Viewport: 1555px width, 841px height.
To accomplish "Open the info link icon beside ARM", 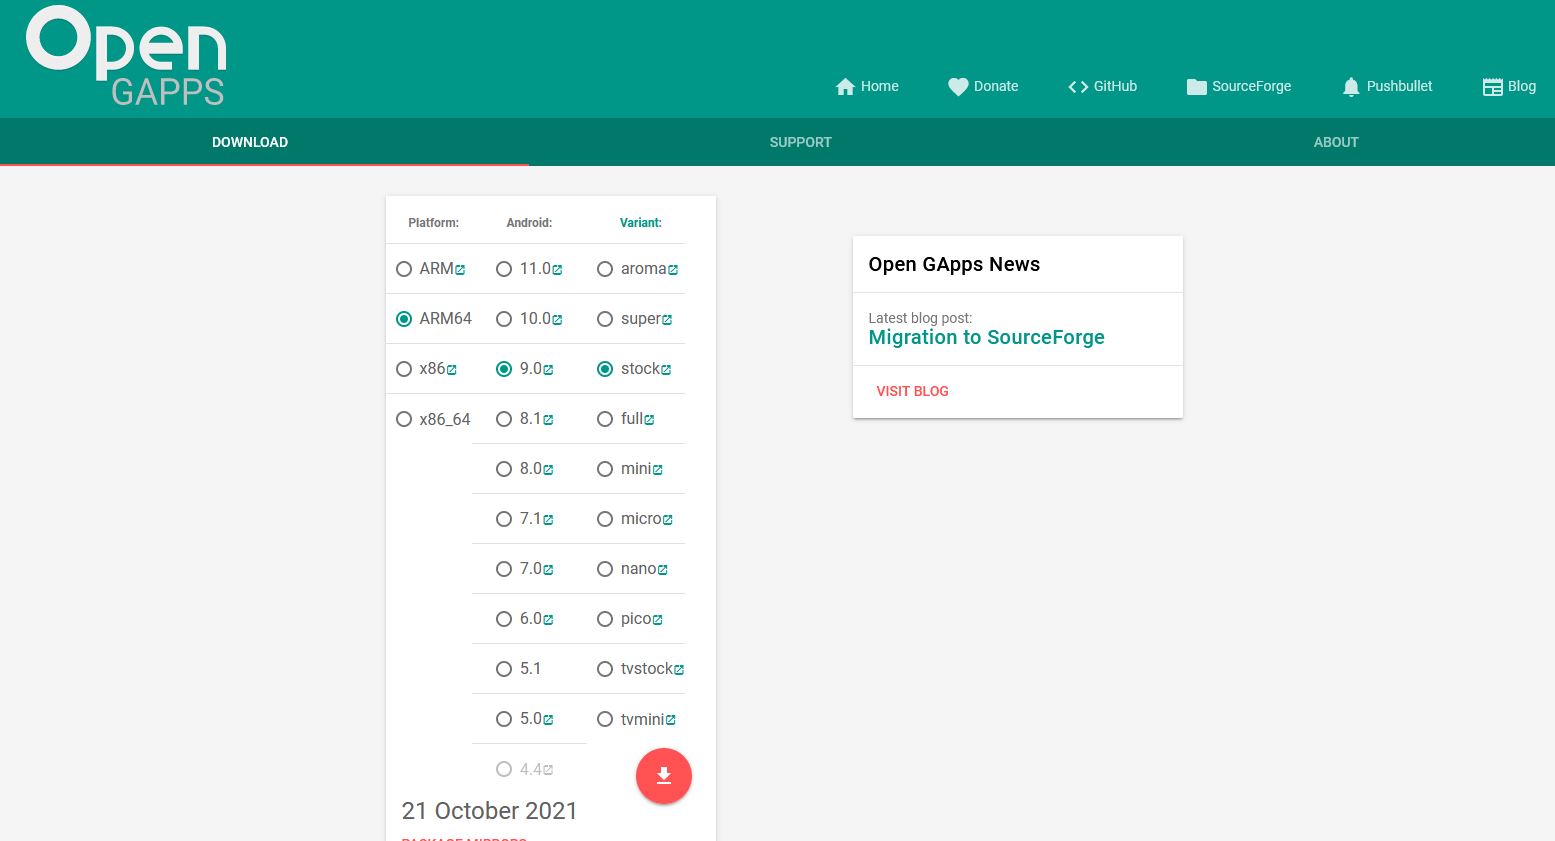I will 460,270.
